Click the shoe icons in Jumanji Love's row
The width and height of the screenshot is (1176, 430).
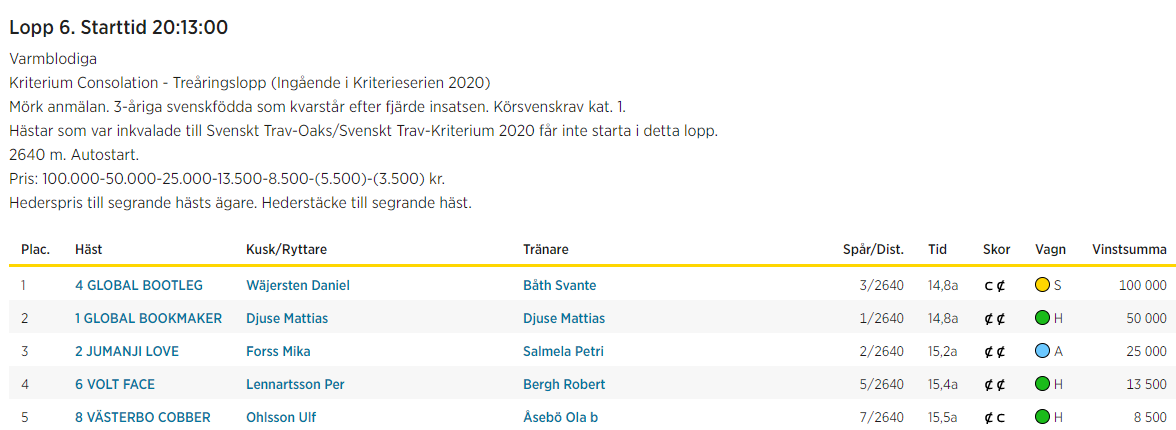point(994,351)
